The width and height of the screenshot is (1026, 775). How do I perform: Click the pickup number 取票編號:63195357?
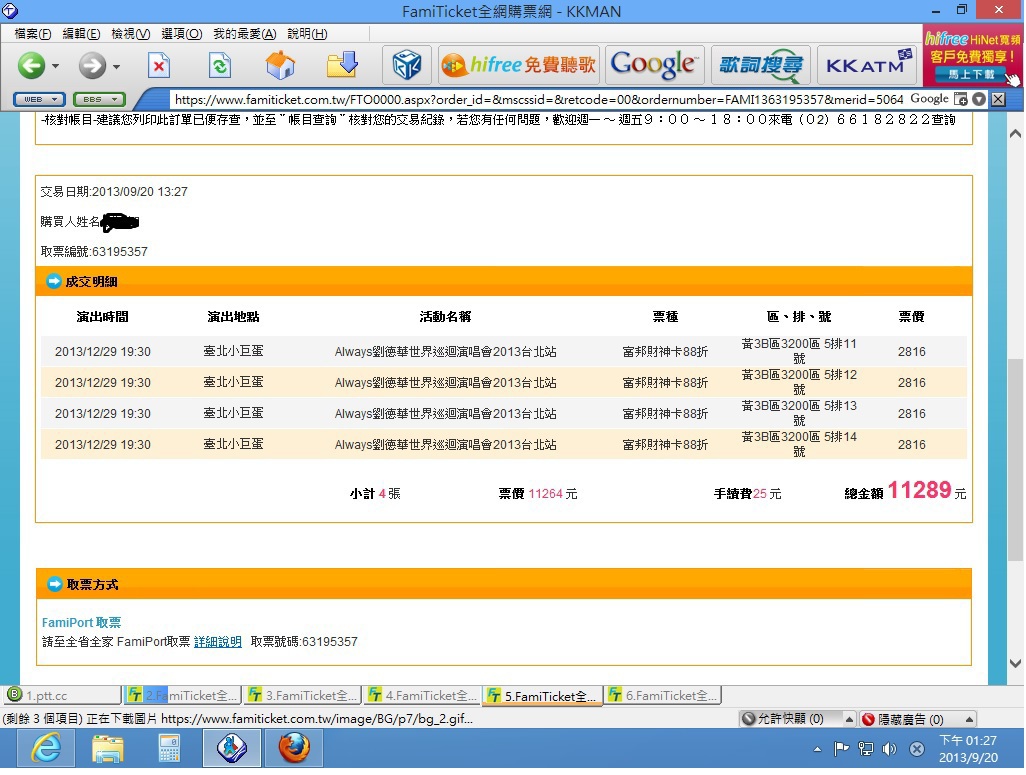pyautogui.click(x=94, y=252)
